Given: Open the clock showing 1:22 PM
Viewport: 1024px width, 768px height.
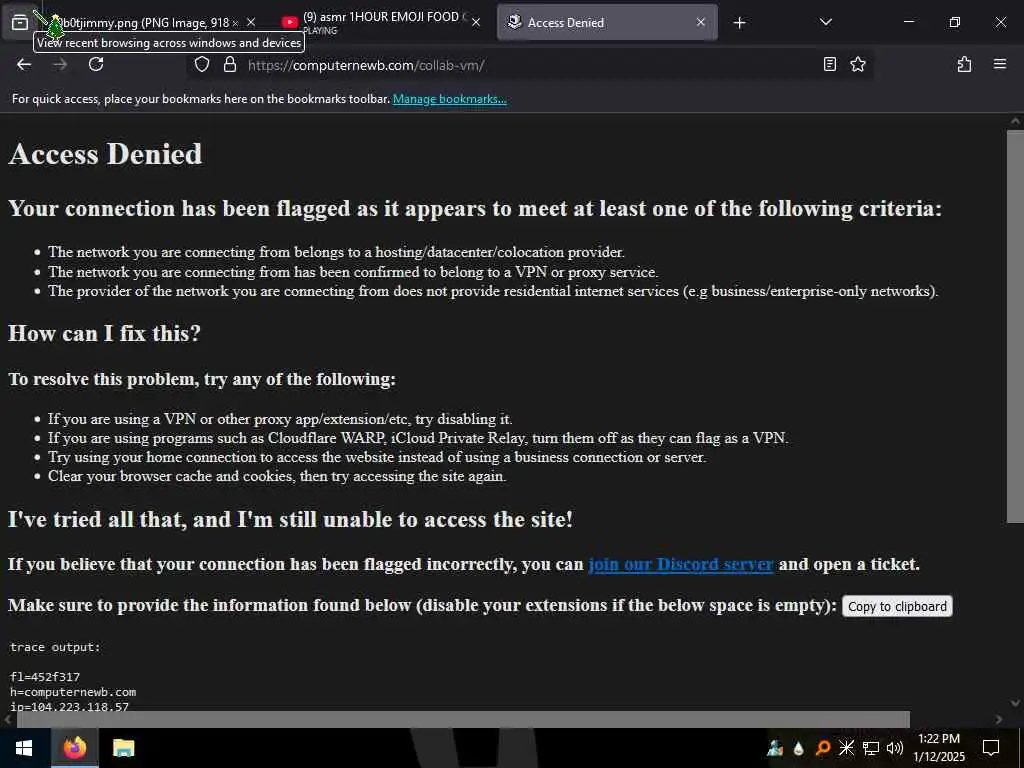Looking at the screenshot, I should tap(939, 748).
